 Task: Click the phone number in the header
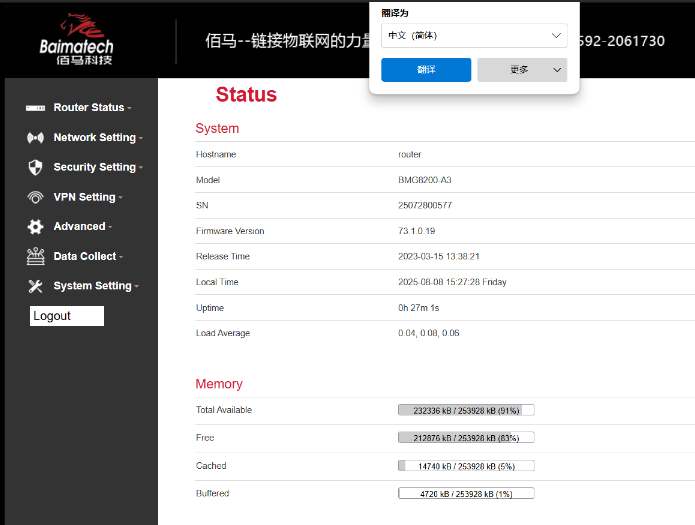(621, 41)
